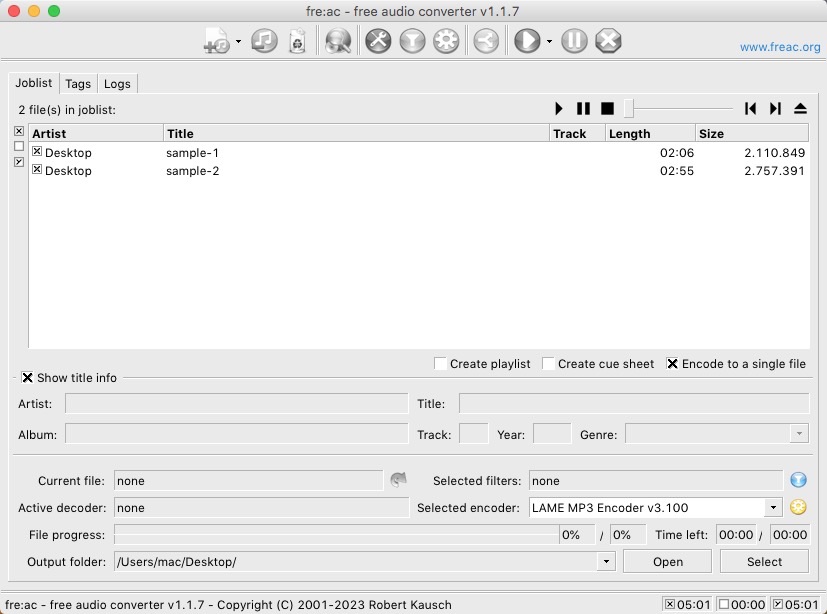The height and width of the screenshot is (614, 827).
Task: Open the arrow beside start encoding icon
Action: tap(549, 42)
